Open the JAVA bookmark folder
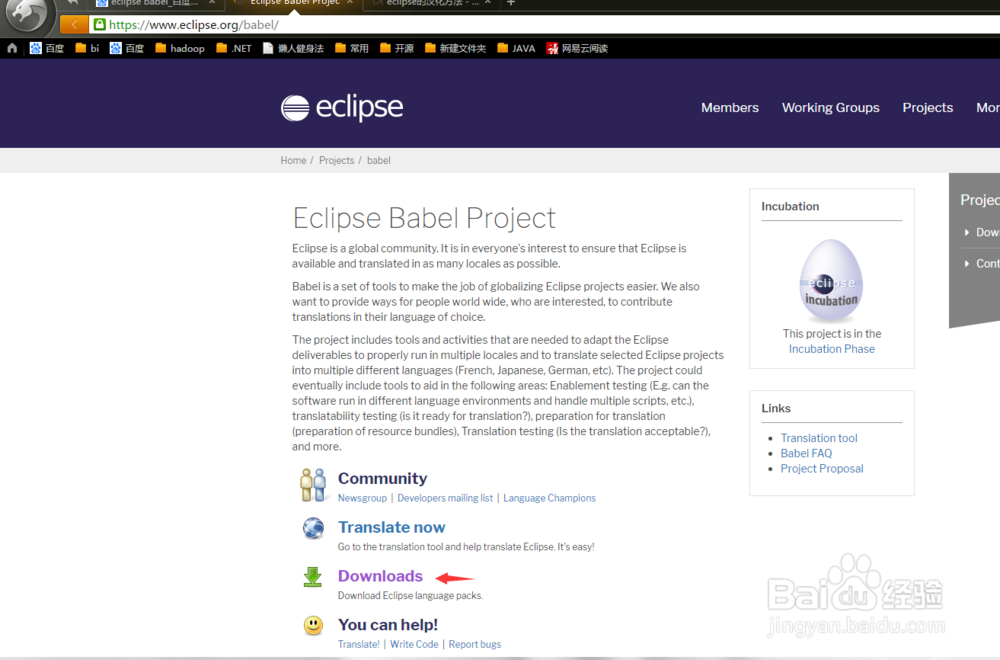The height and width of the screenshot is (660, 1000). click(517, 48)
